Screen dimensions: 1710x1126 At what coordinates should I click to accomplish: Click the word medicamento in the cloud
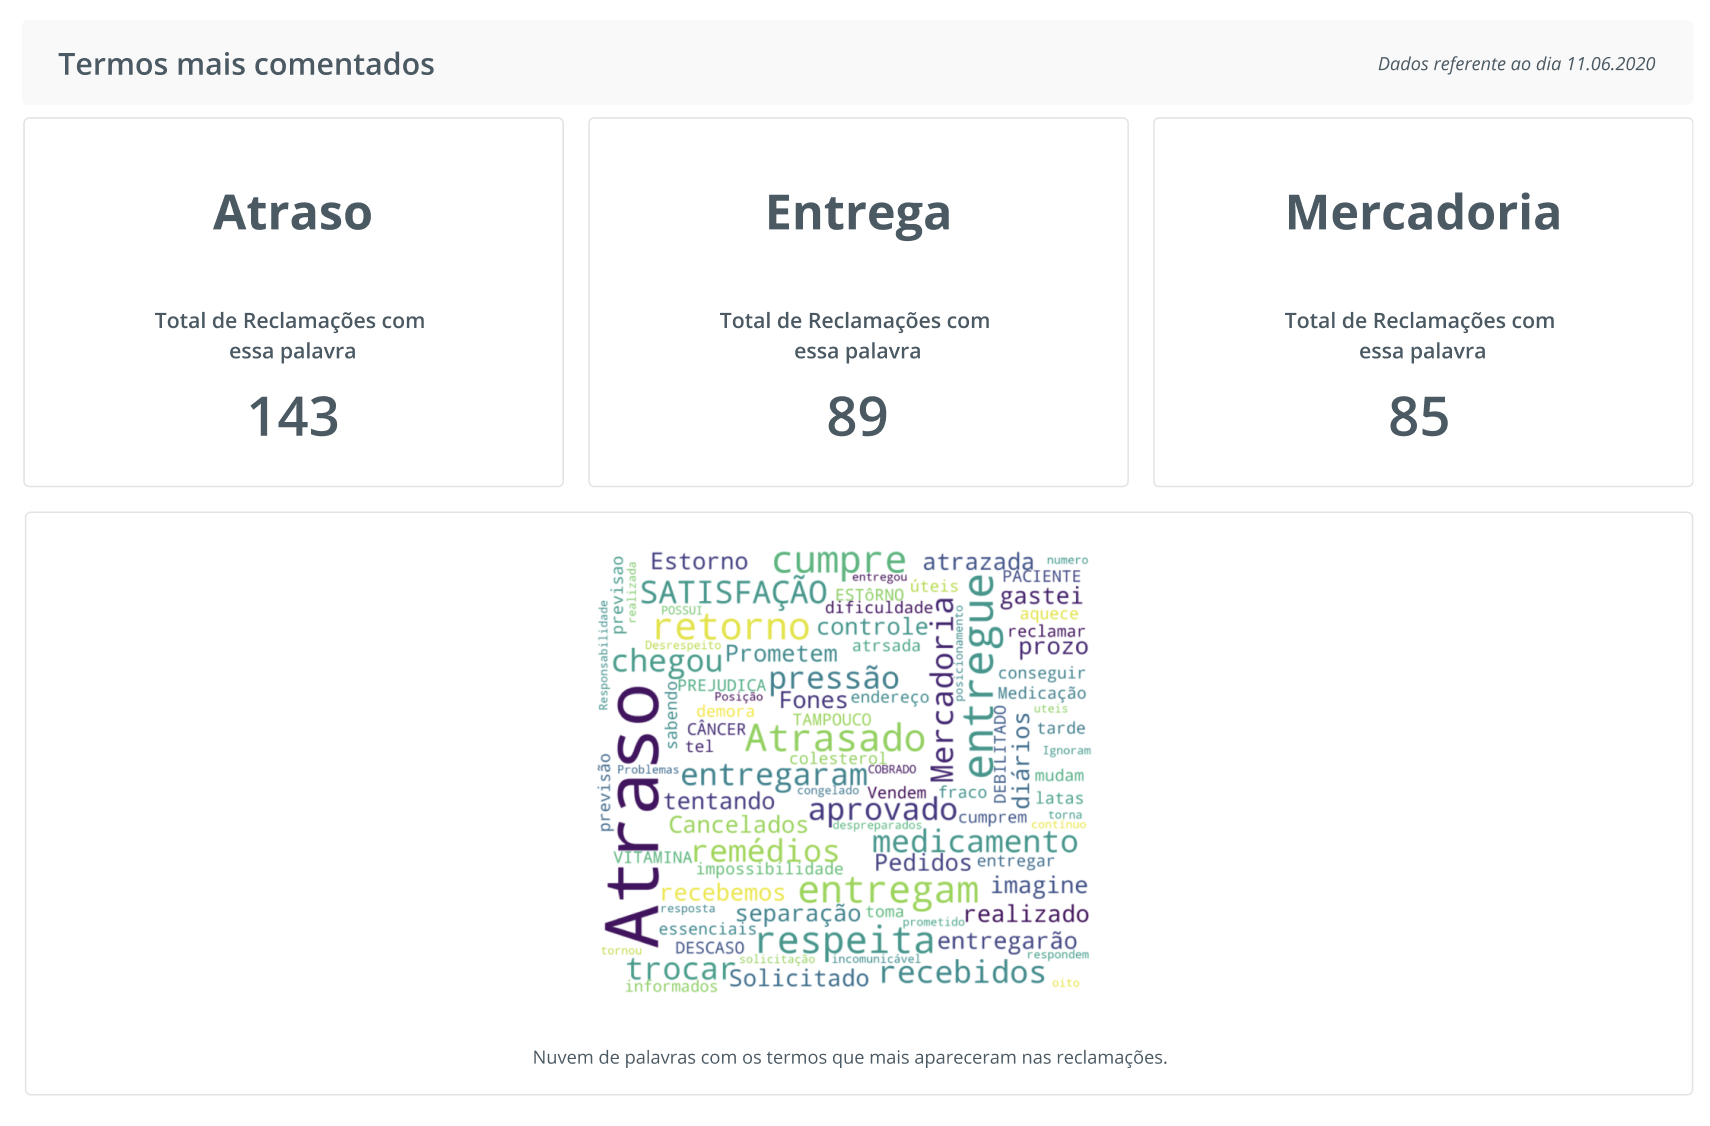[x=975, y=842]
